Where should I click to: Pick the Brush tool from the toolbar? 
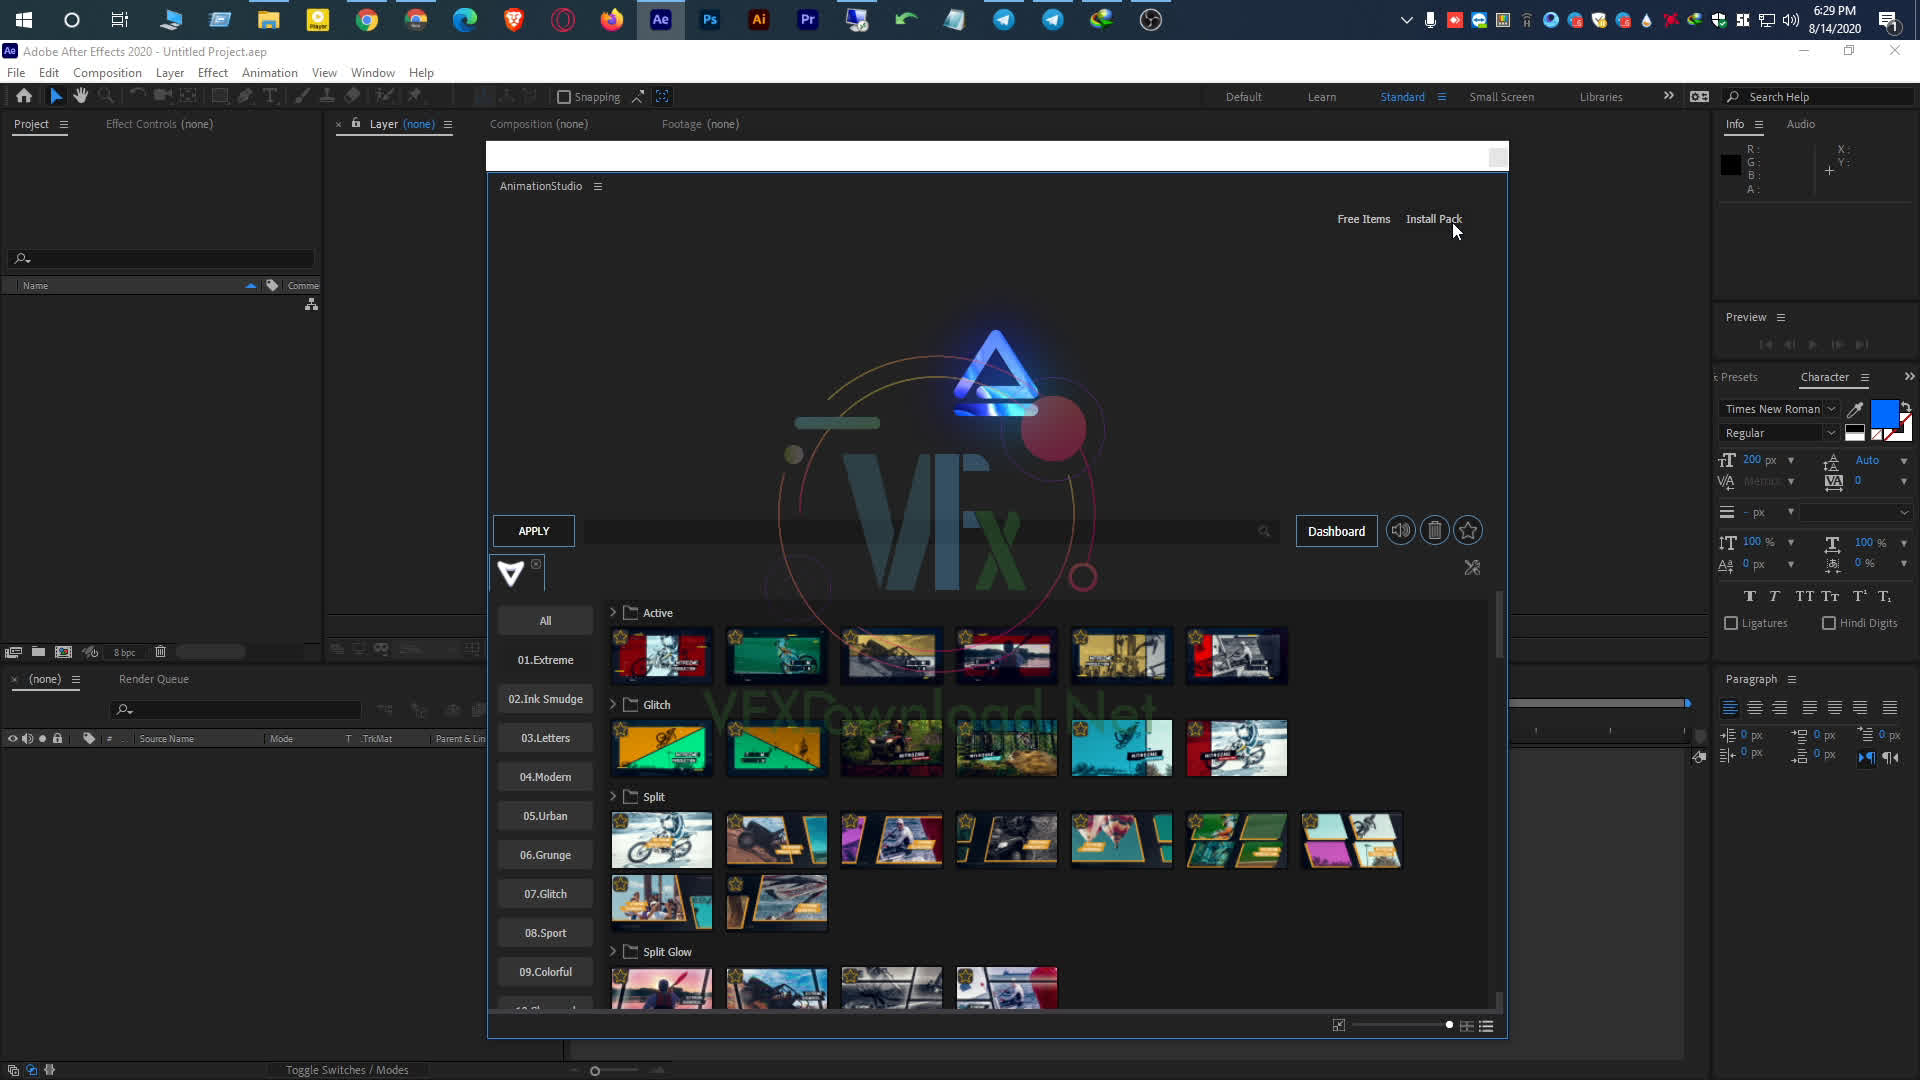(302, 96)
